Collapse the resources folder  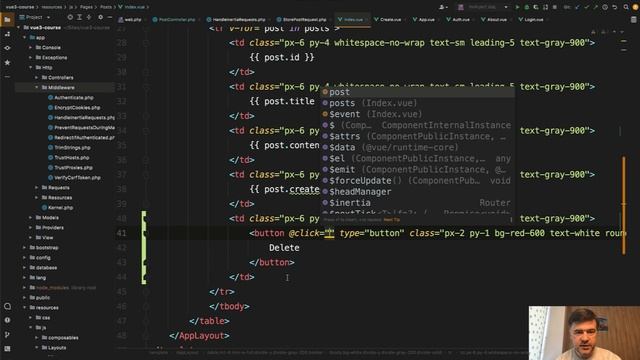point(24,308)
